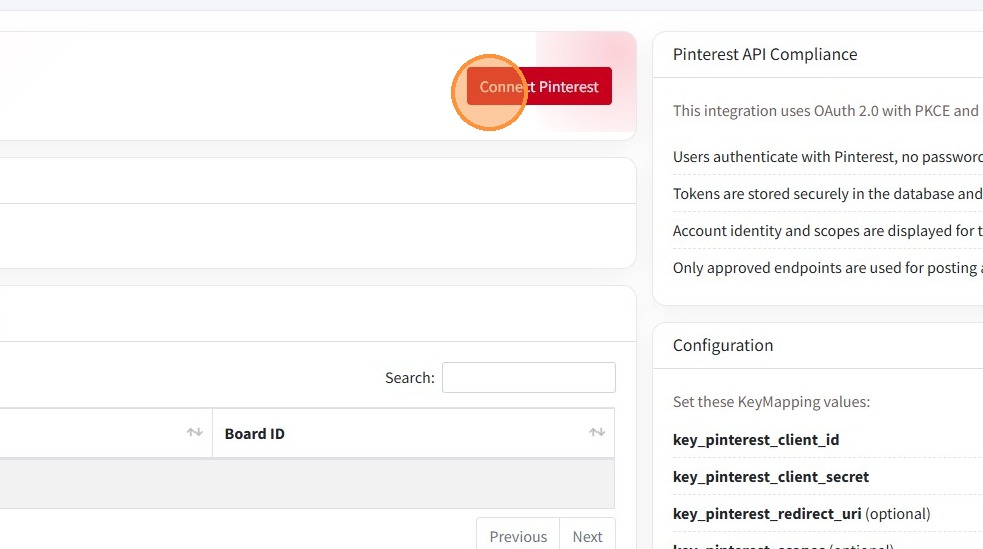Screen dimensions: 983x549
Task: Click the 'Account identity and scopes' line
Action: point(827,231)
